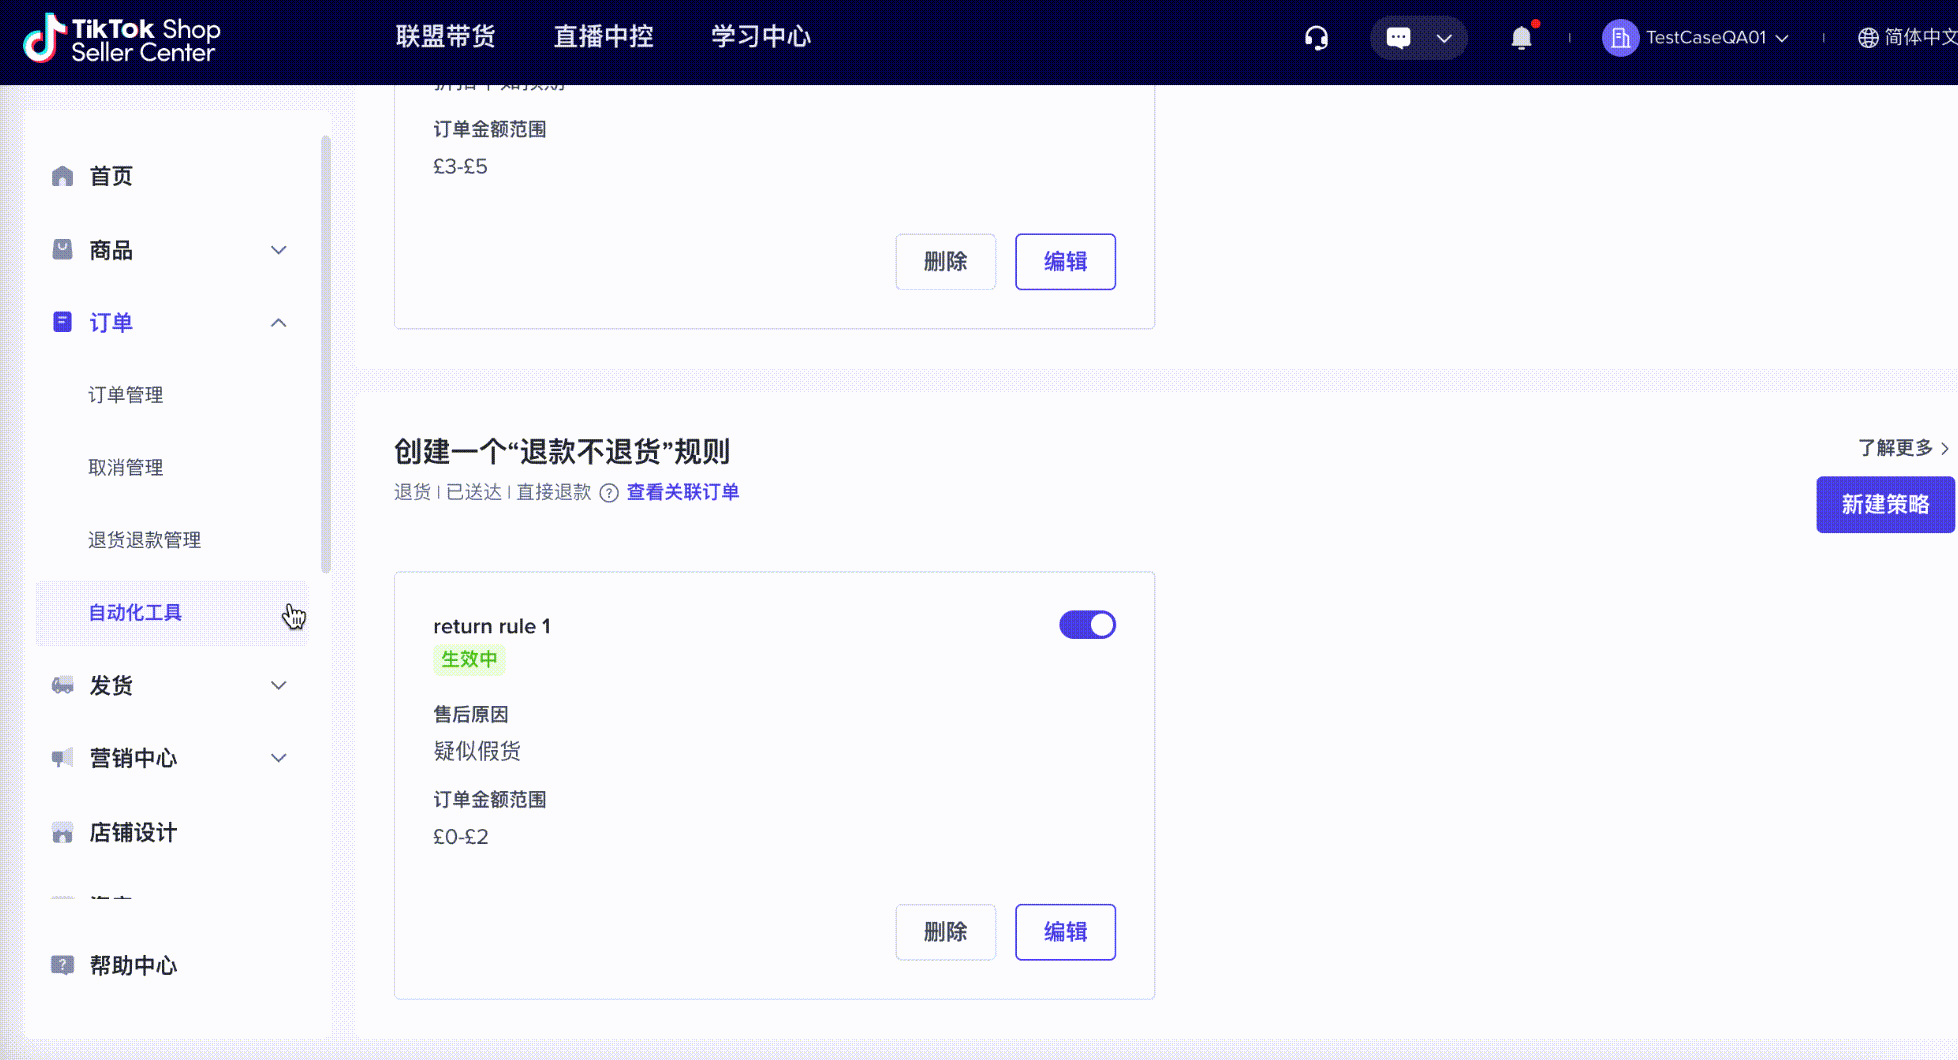The width and height of the screenshot is (1958, 1060).
Task: Open the 查看关联订单 link
Action: tap(682, 492)
